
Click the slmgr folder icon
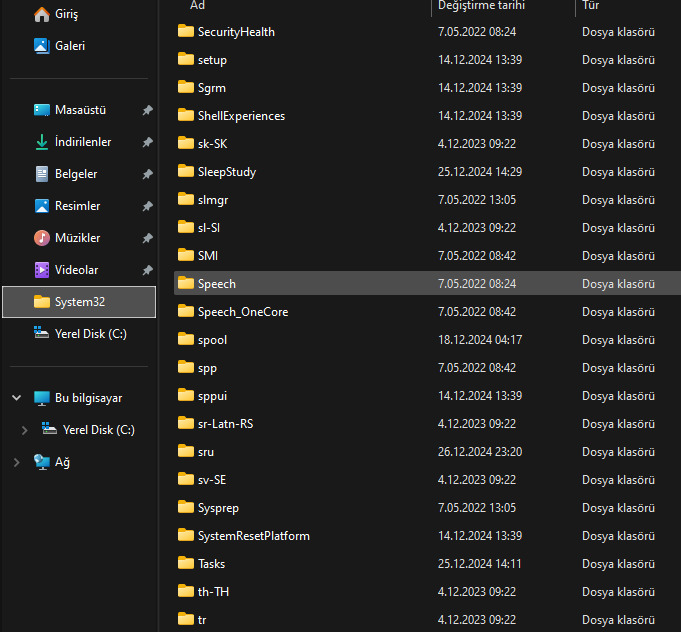pyautogui.click(x=186, y=199)
